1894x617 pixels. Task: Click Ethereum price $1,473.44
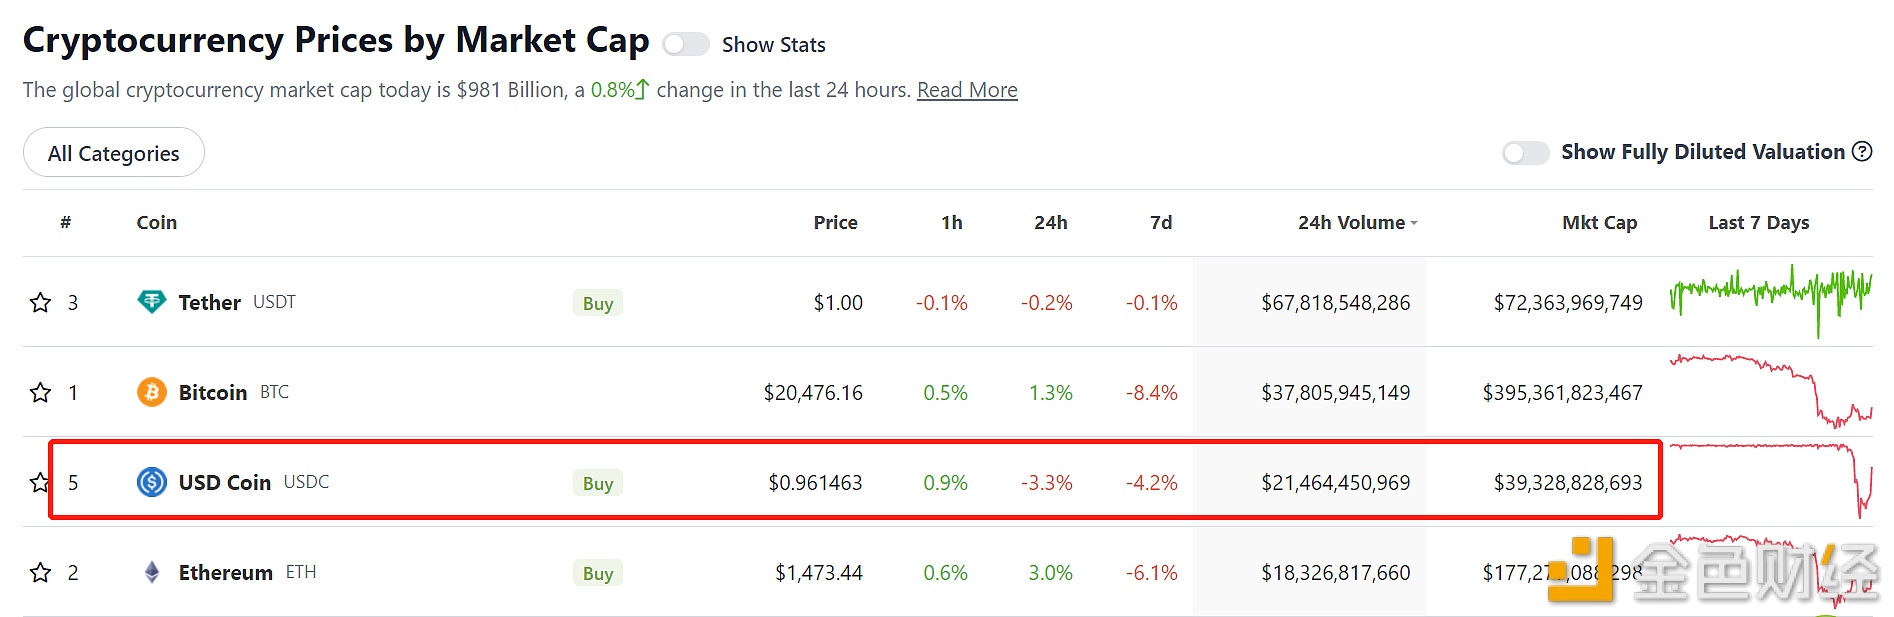(819, 572)
